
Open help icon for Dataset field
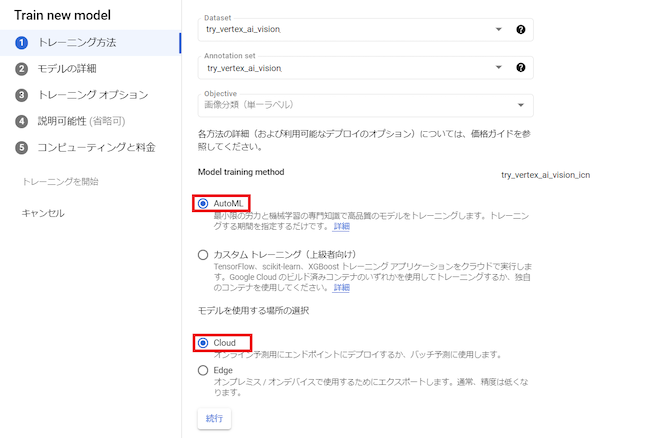(x=520, y=30)
